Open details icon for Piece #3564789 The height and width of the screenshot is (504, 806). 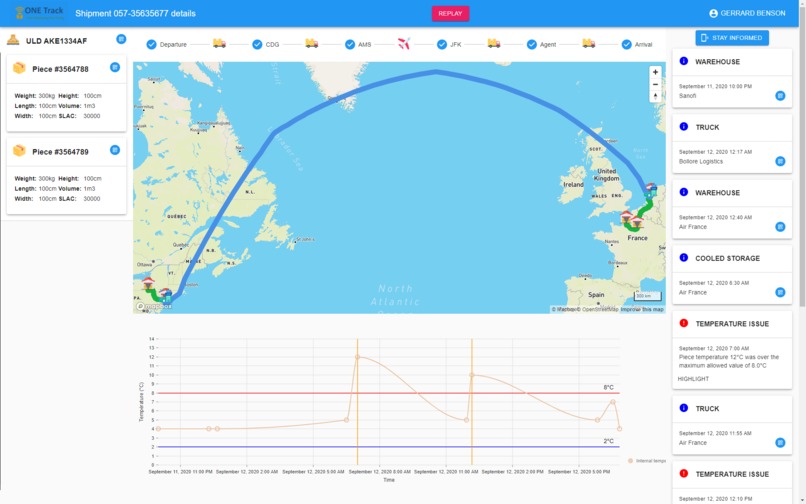point(115,150)
